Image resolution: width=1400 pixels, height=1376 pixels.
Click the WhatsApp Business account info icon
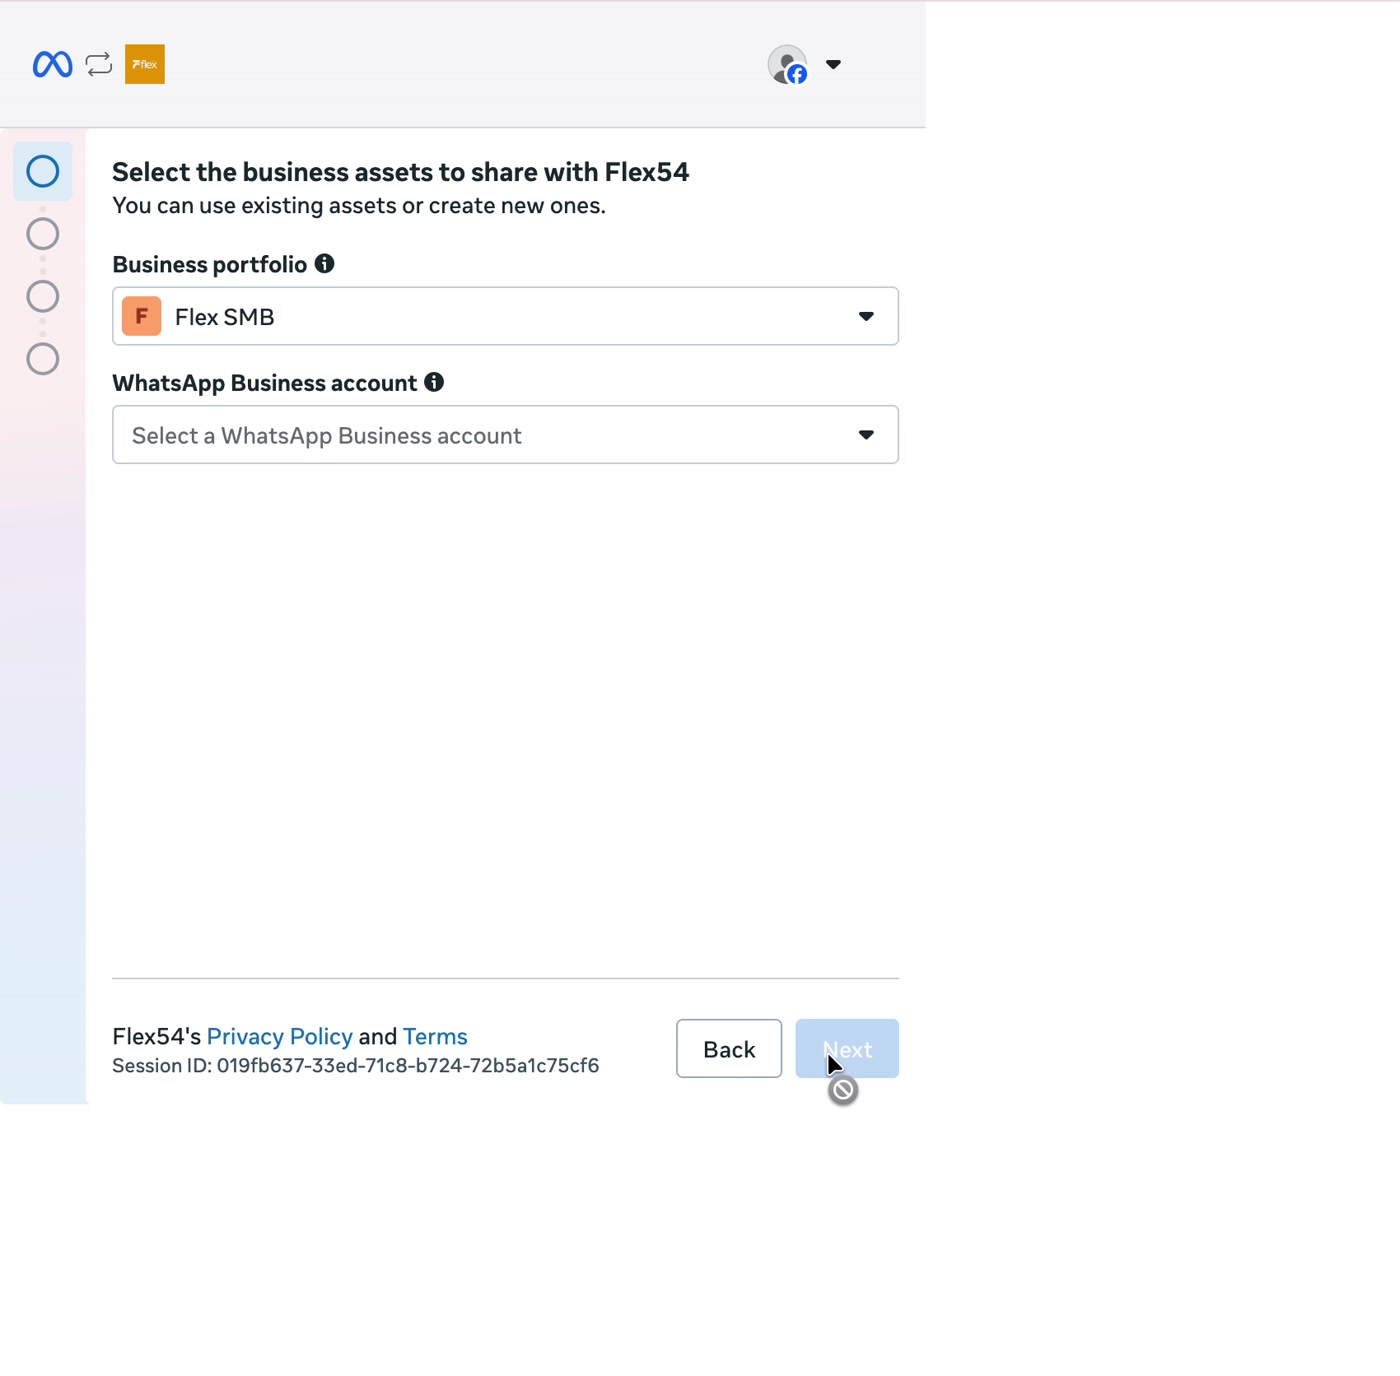pos(434,382)
